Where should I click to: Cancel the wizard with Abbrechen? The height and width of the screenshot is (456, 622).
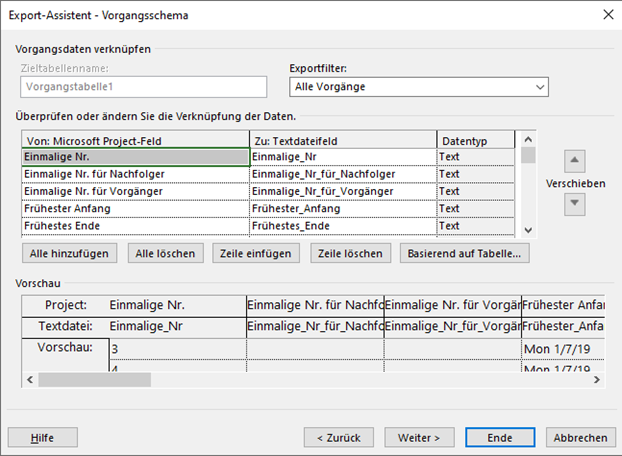[581, 438]
